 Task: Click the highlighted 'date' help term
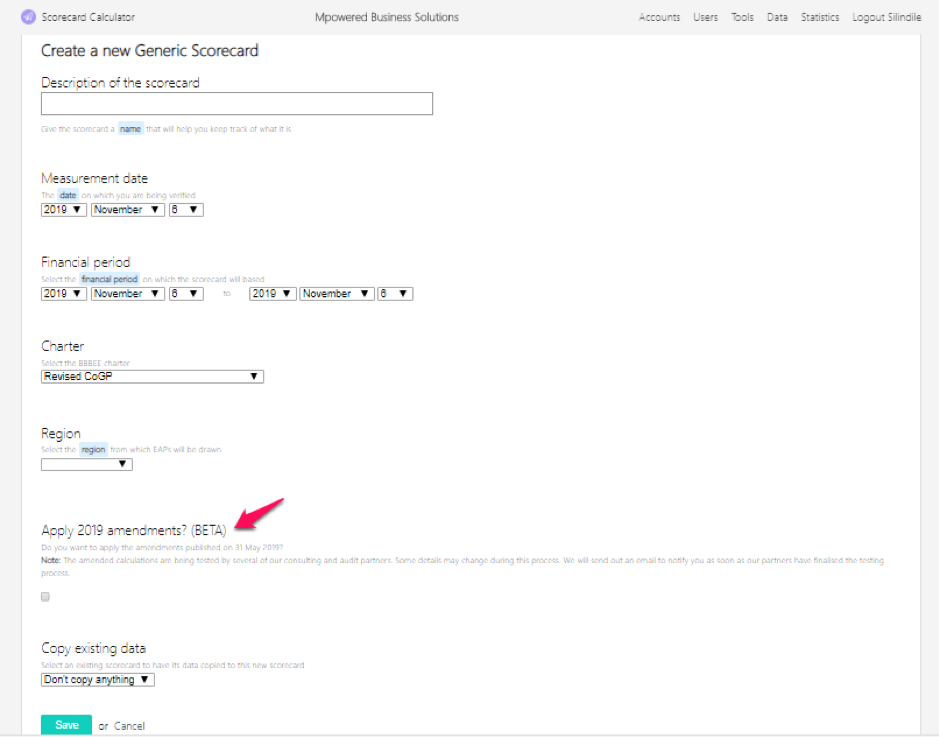coord(68,195)
